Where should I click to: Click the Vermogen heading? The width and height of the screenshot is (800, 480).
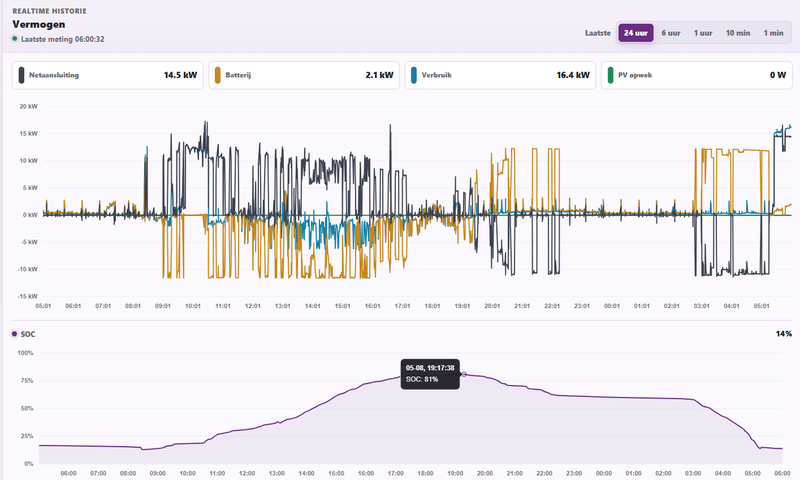(39, 24)
